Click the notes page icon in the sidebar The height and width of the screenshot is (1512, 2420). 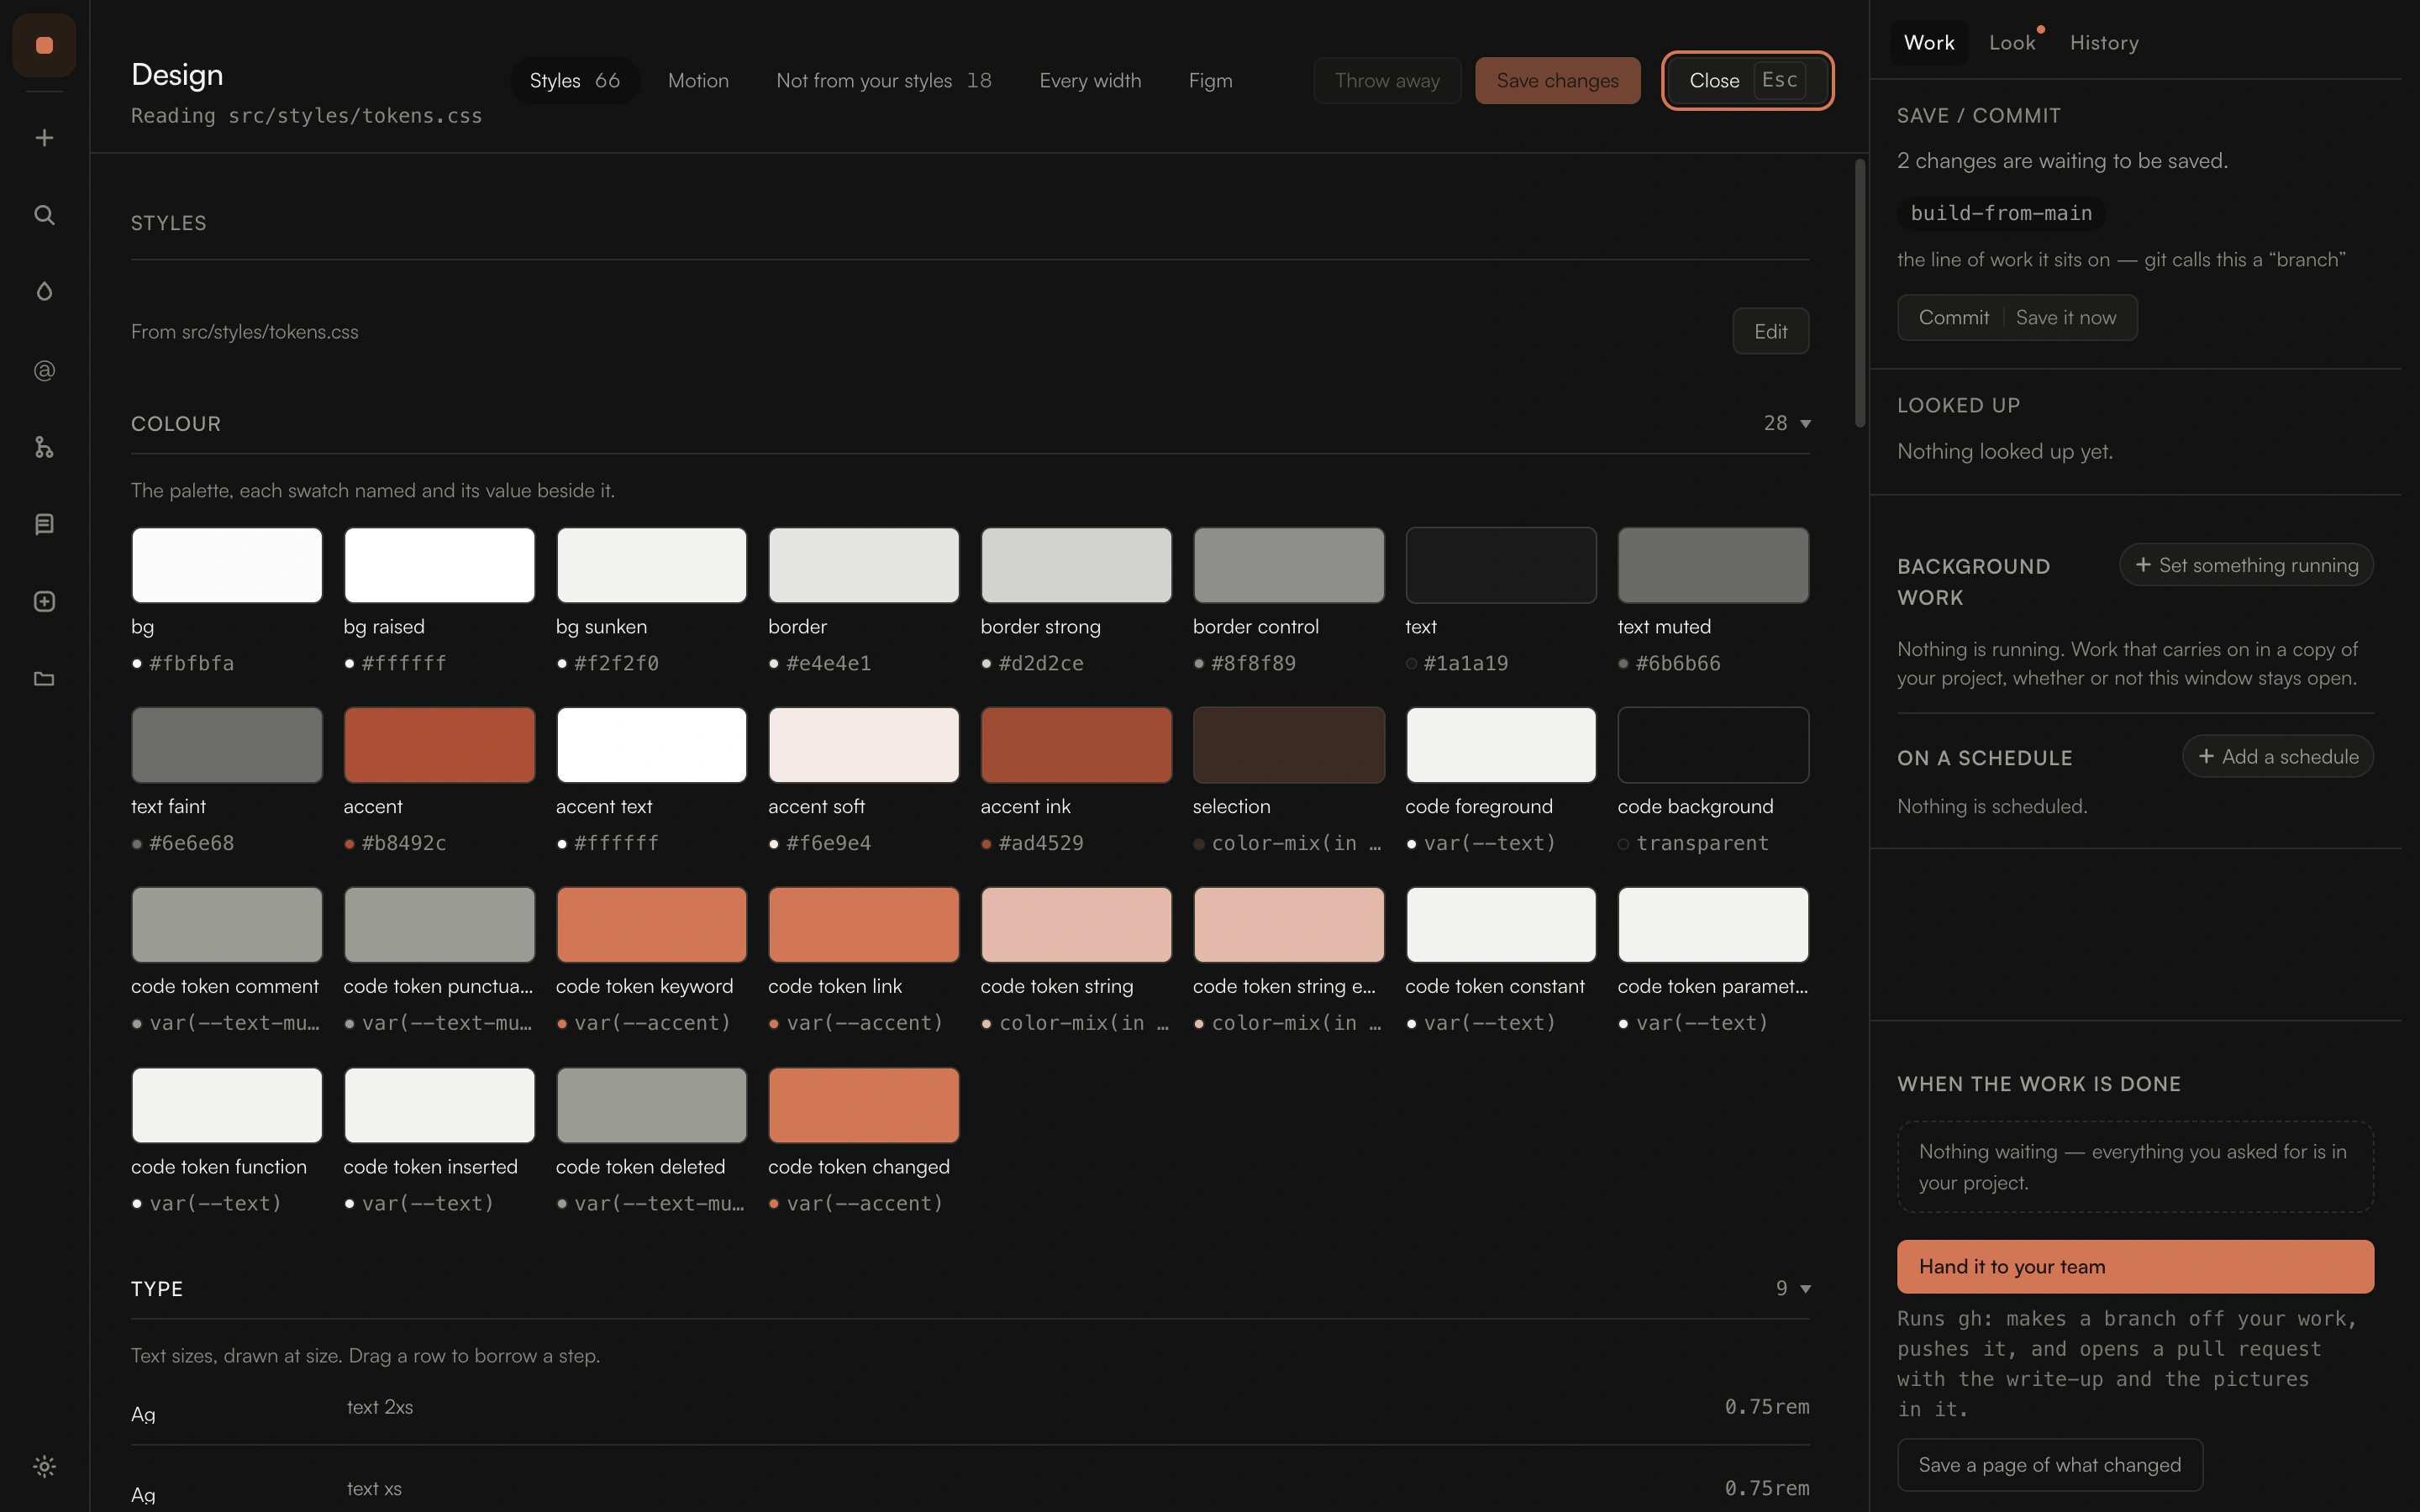point(44,524)
